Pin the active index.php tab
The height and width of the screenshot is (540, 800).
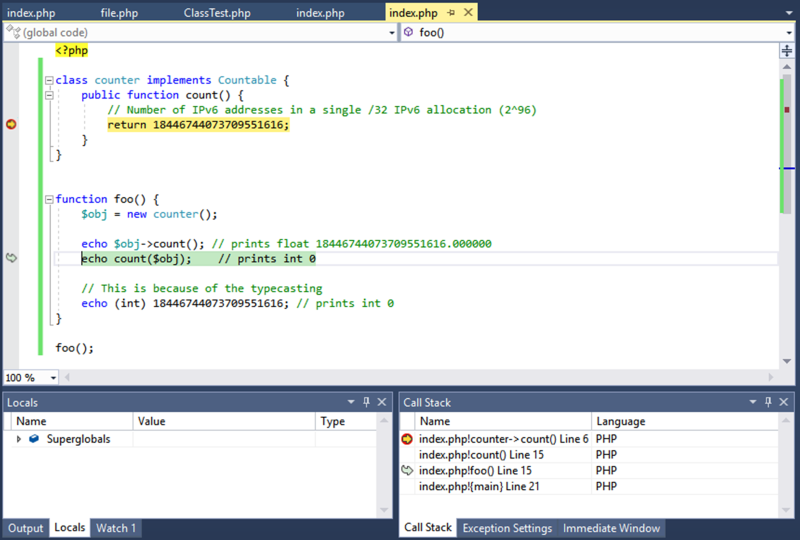click(451, 13)
